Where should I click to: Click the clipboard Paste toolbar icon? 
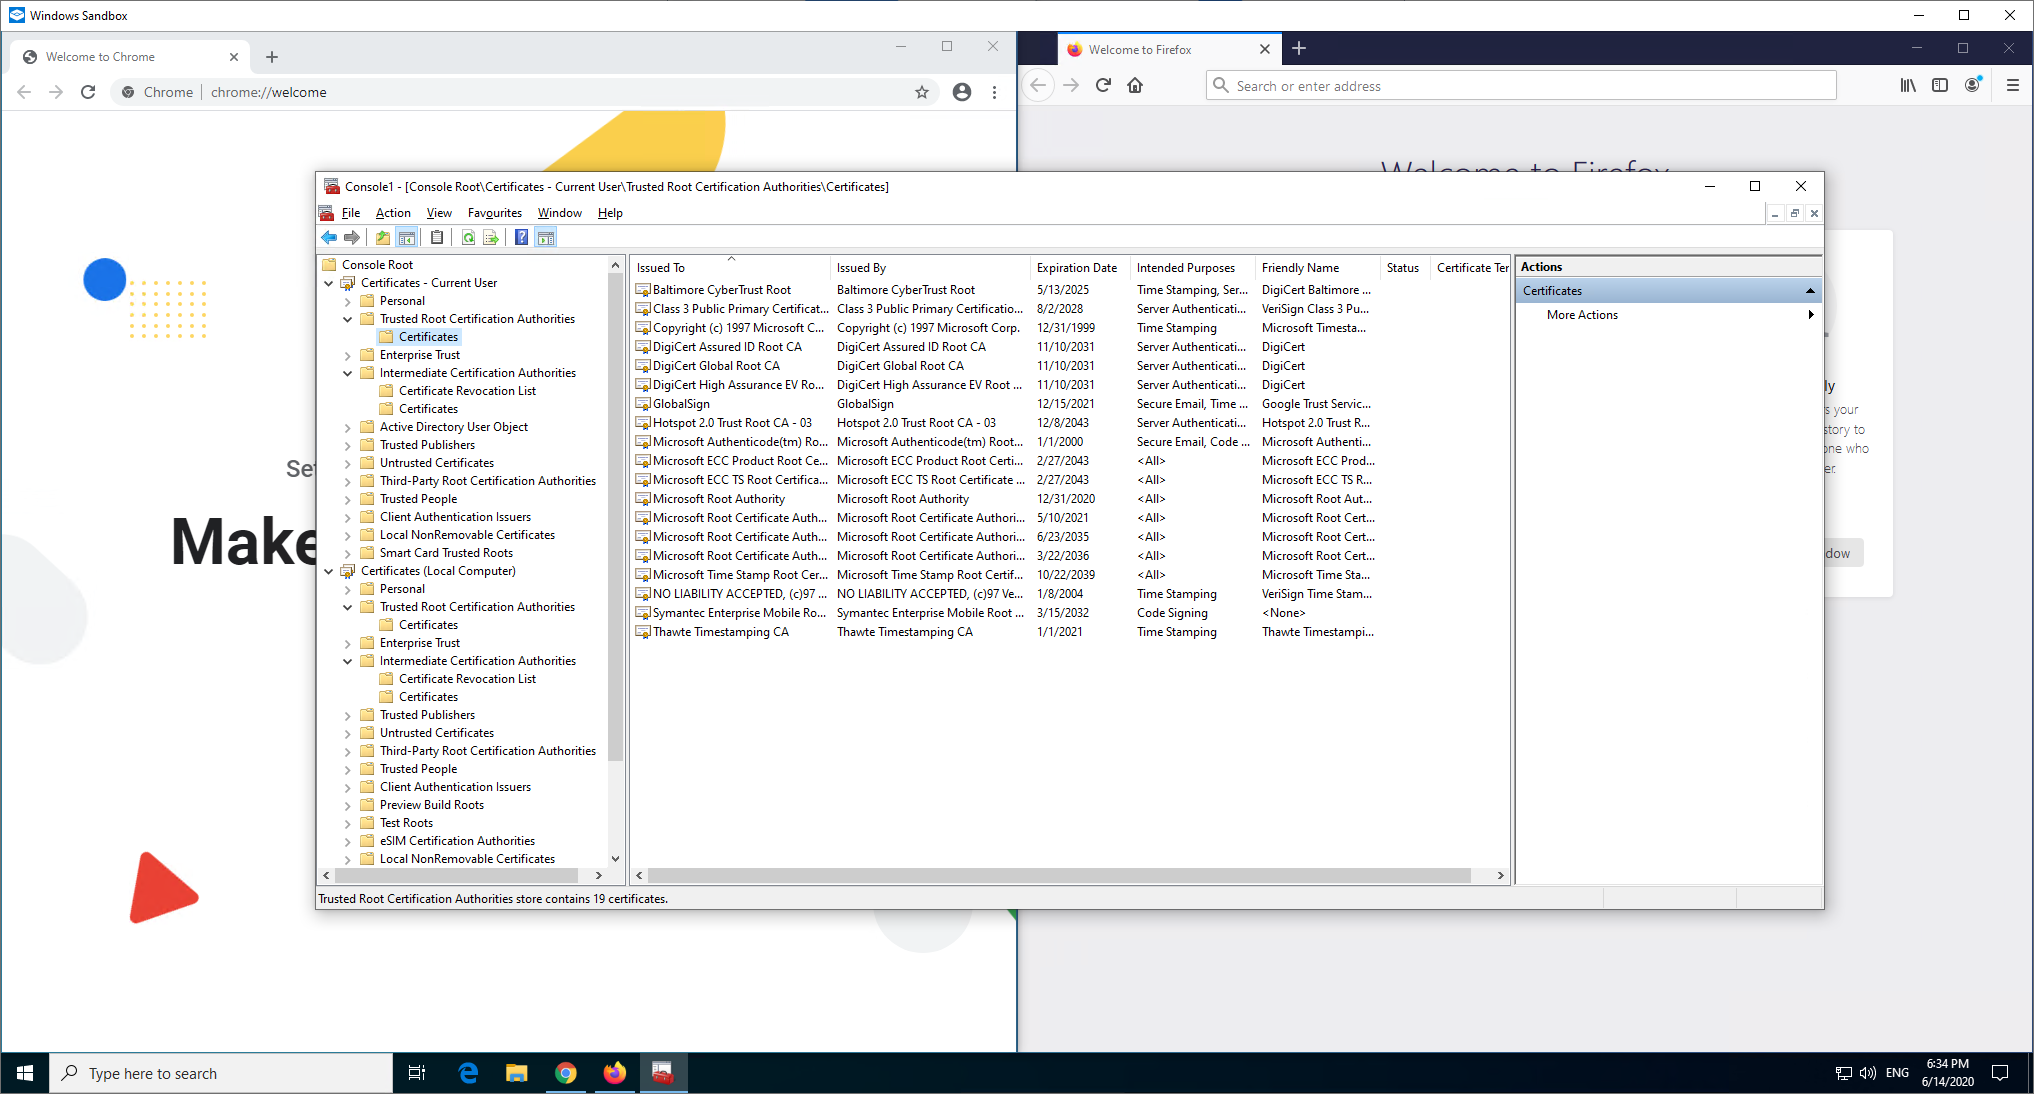point(437,238)
